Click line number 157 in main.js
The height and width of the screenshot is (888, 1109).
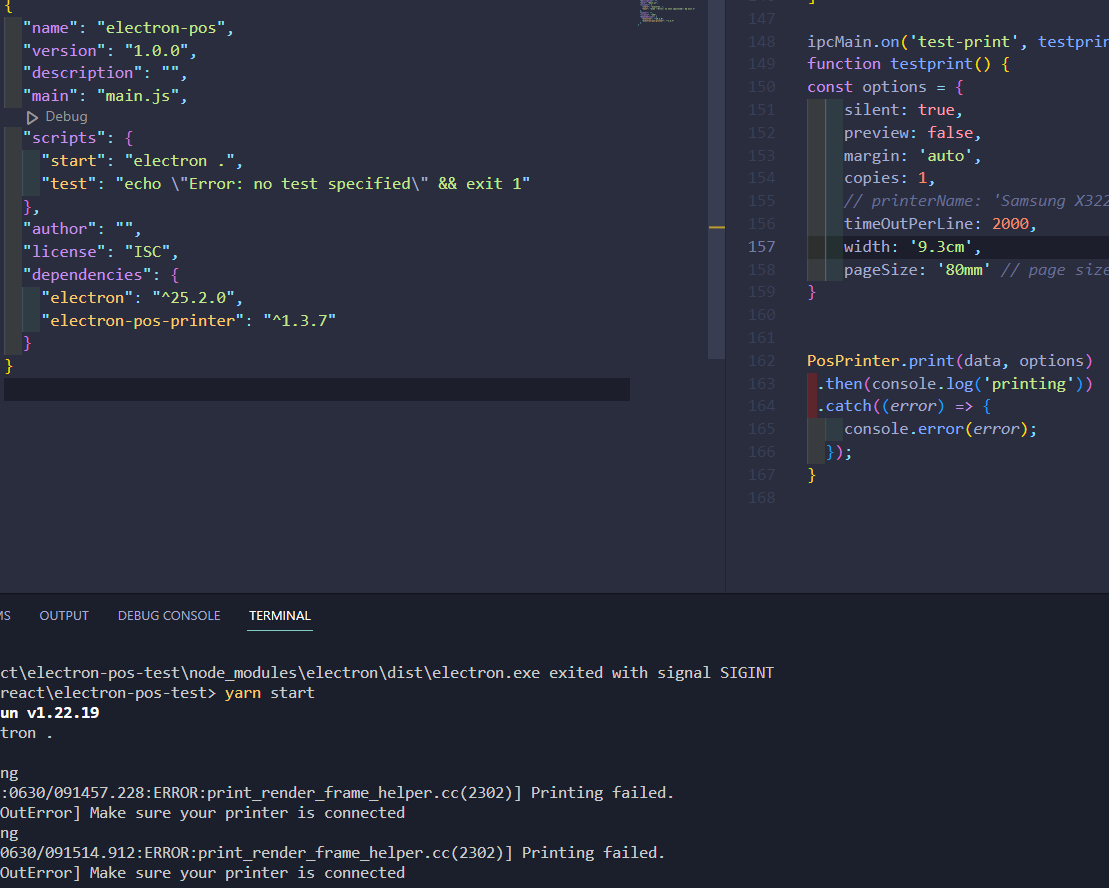[x=761, y=246]
